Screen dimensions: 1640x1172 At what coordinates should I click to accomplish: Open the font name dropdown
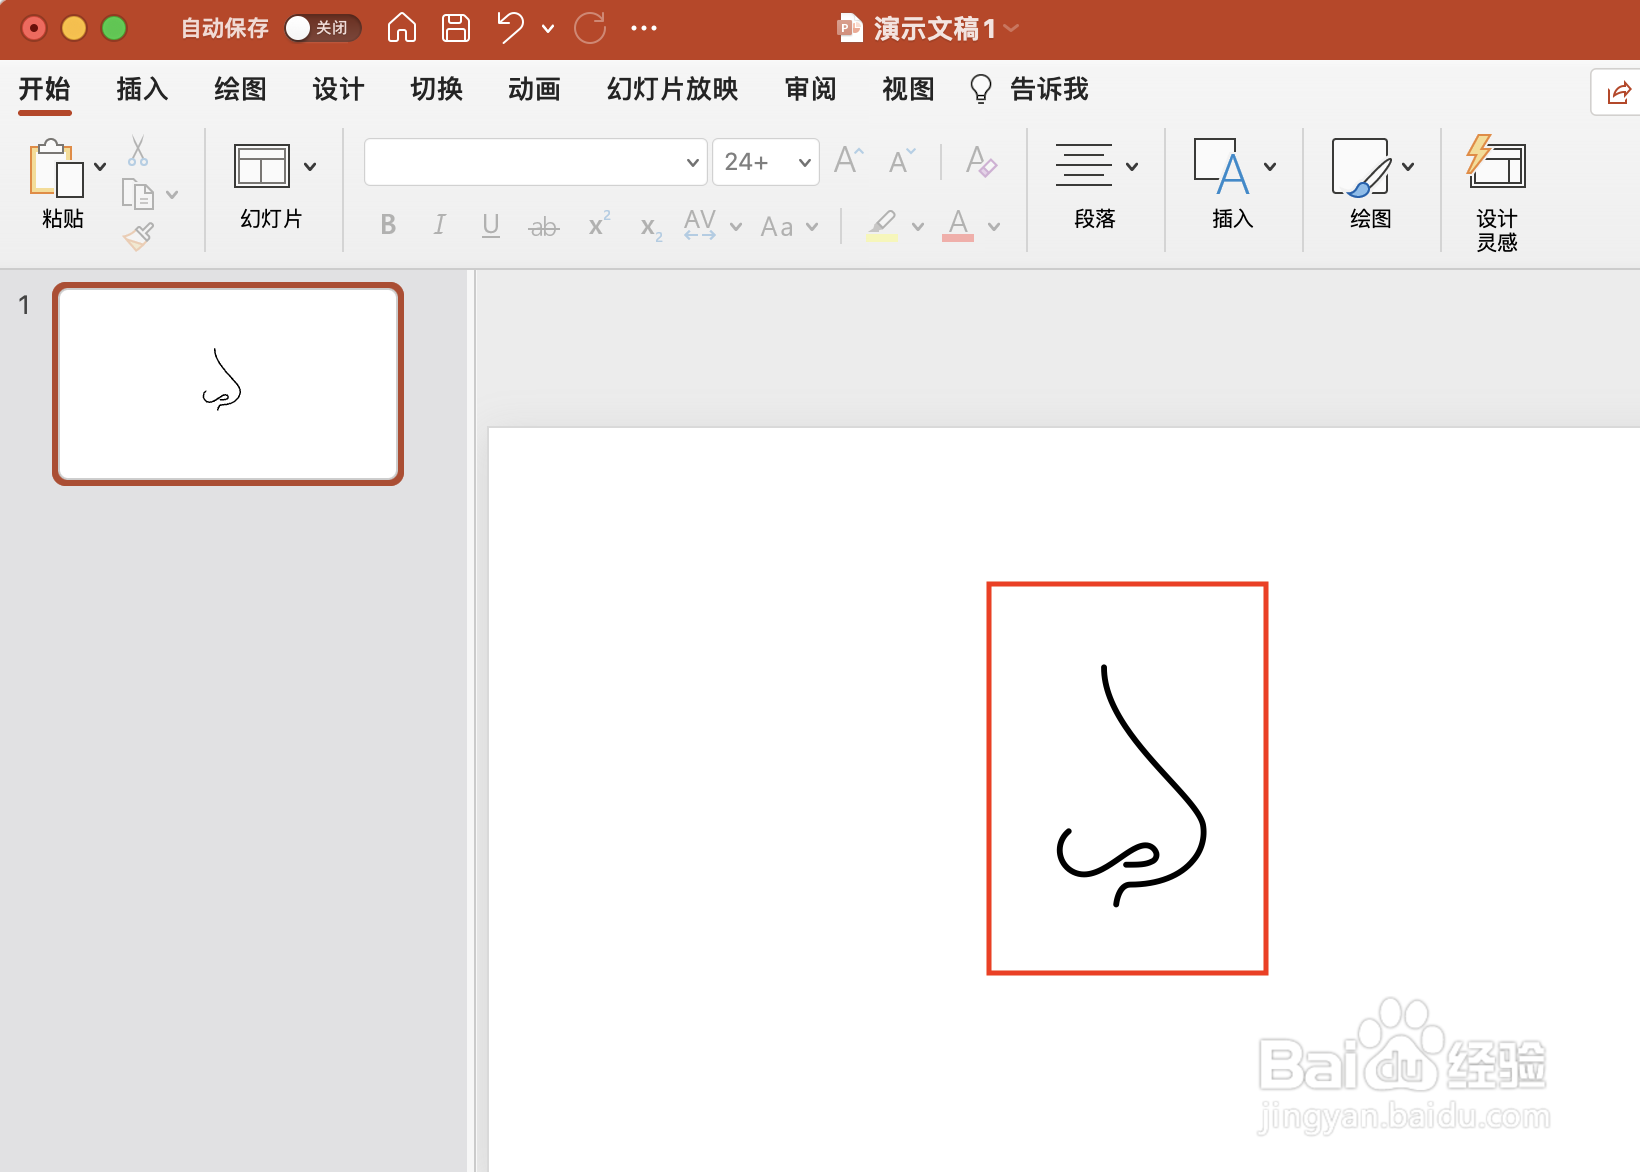[x=692, y=162]
